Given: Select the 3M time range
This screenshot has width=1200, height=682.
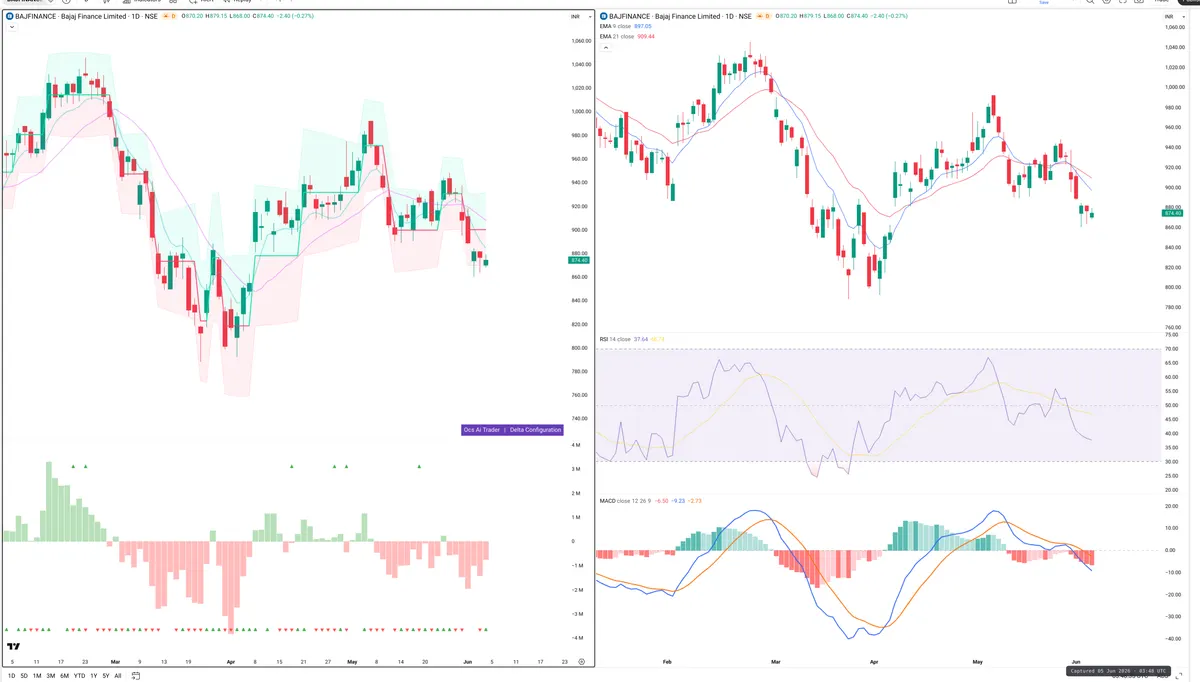Looking at the screenshot, I should [x=51, y=676].
